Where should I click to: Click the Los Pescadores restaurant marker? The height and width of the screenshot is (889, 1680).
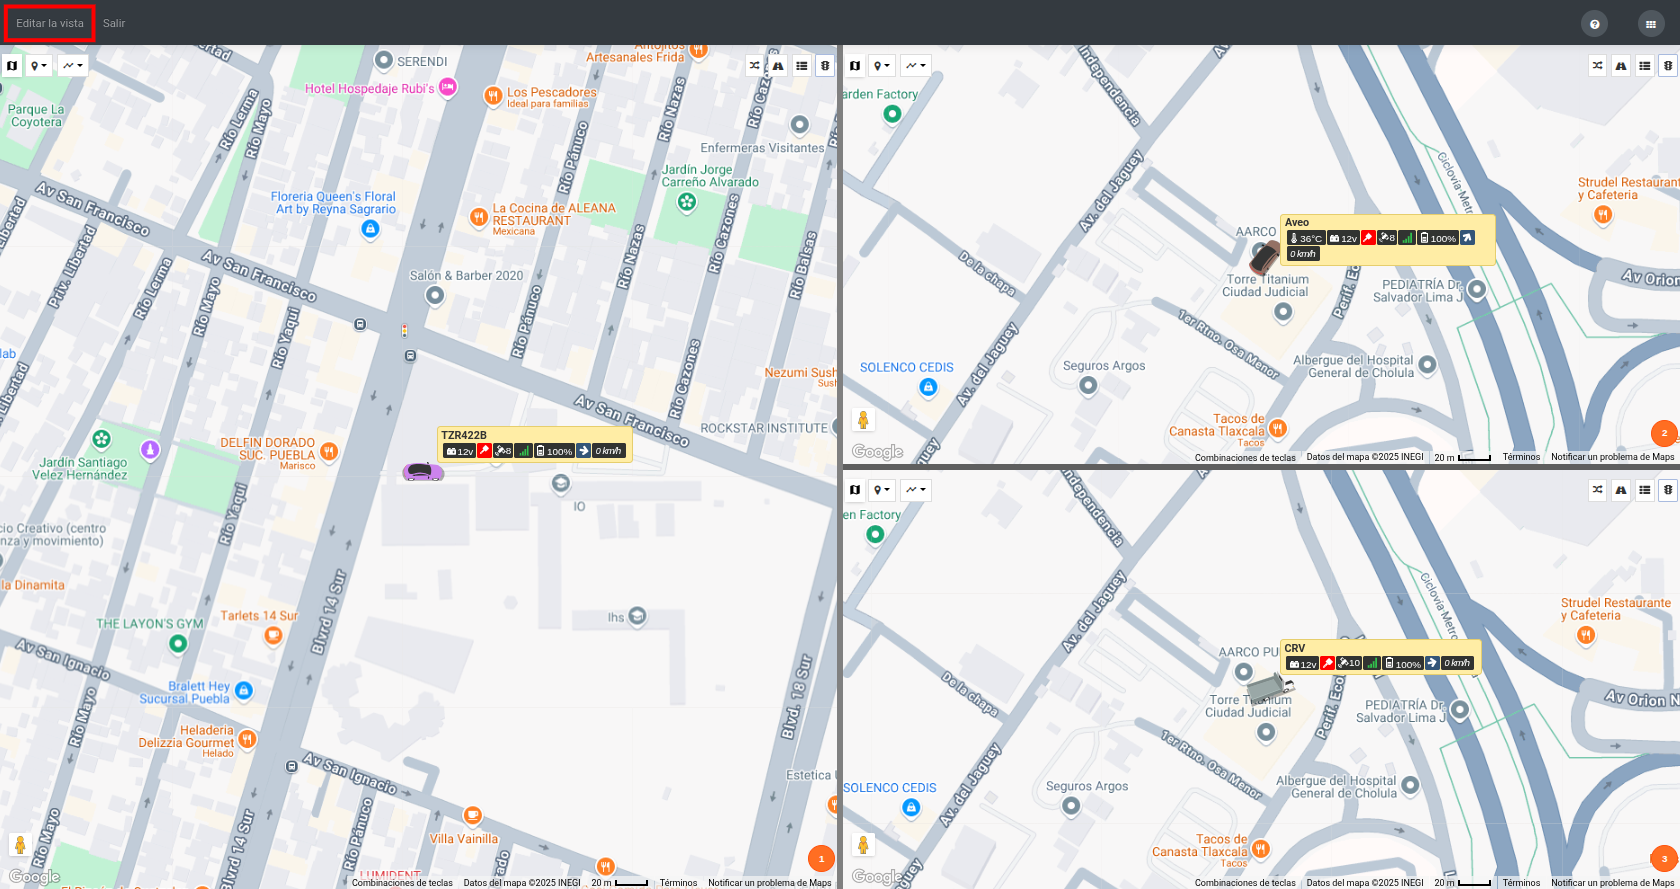point(492,96)
